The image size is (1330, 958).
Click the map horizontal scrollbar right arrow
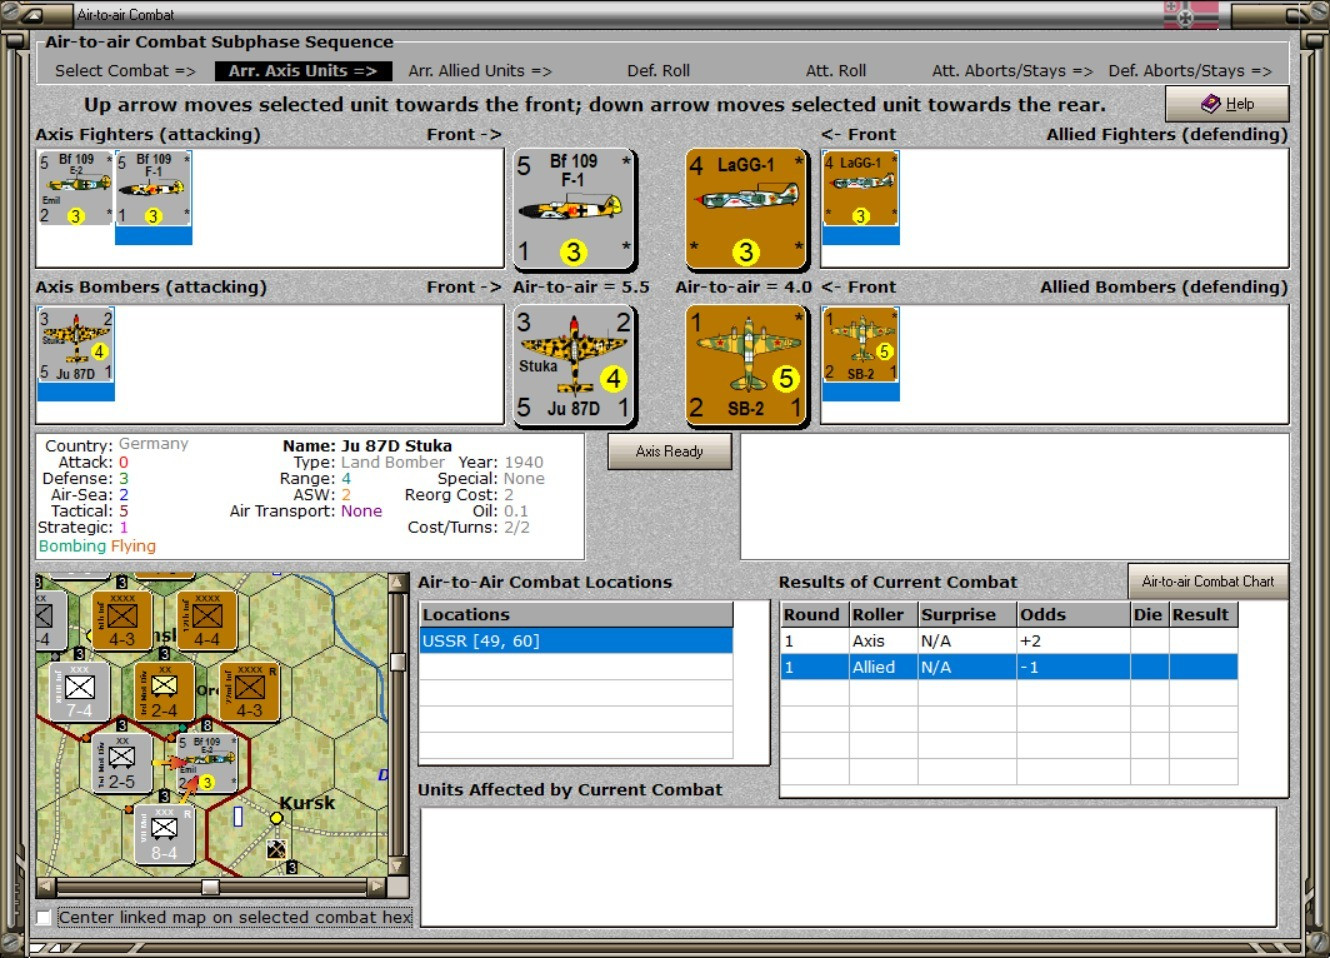(376, 887)
